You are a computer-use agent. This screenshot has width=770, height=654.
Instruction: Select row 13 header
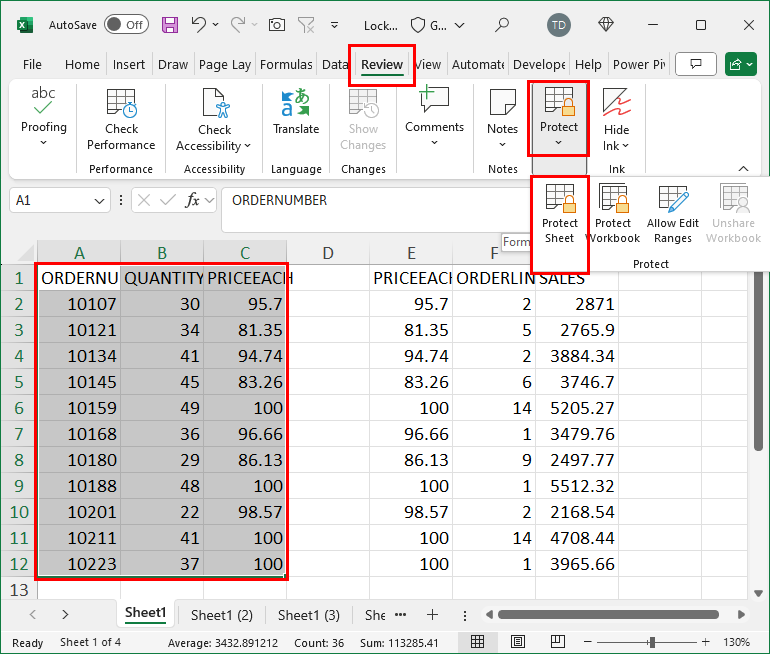pyautogui.click(x=19, y=590)
